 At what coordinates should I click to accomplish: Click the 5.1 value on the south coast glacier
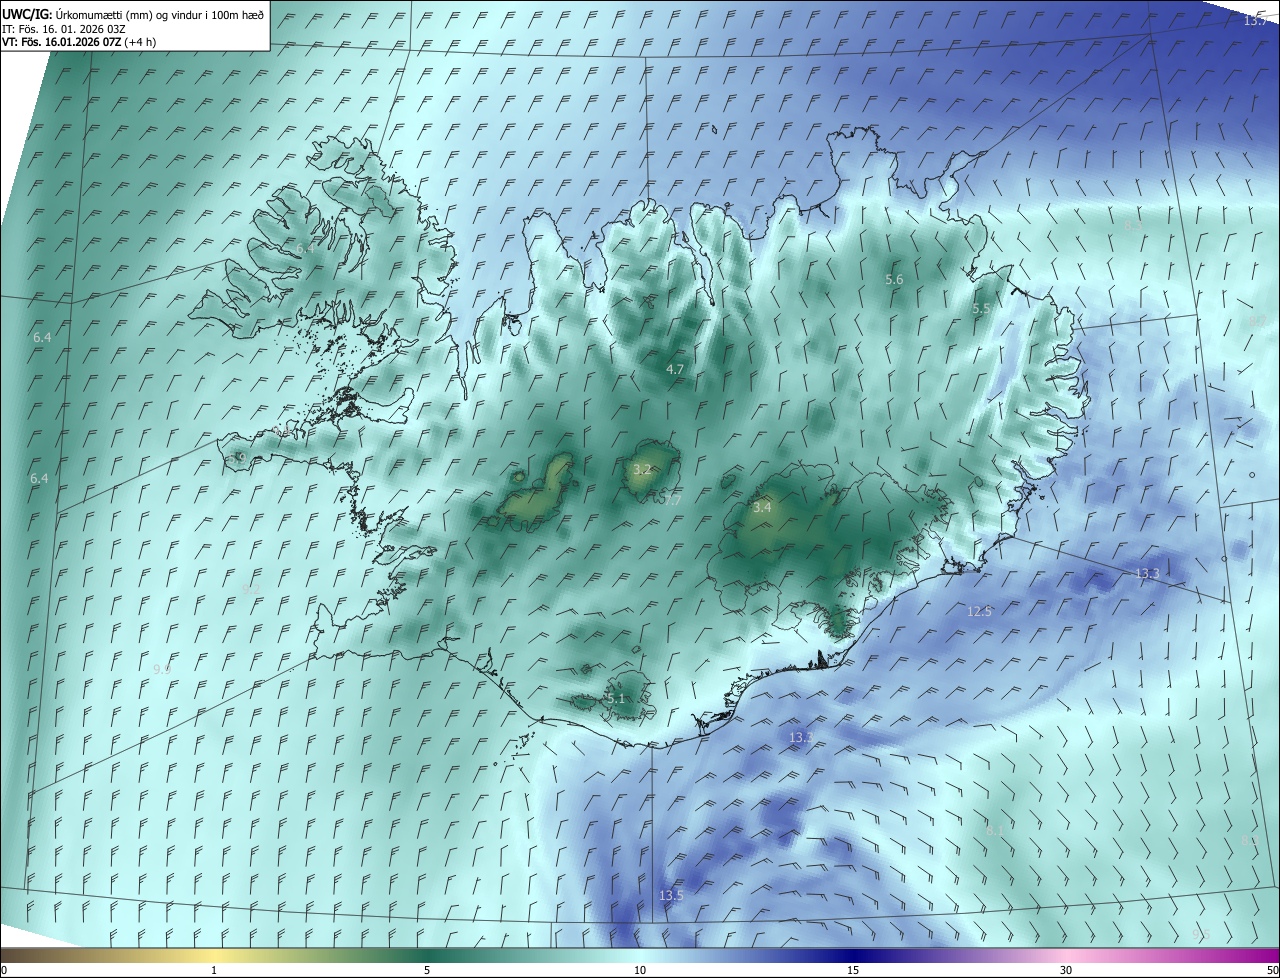[x=615, y=699]
